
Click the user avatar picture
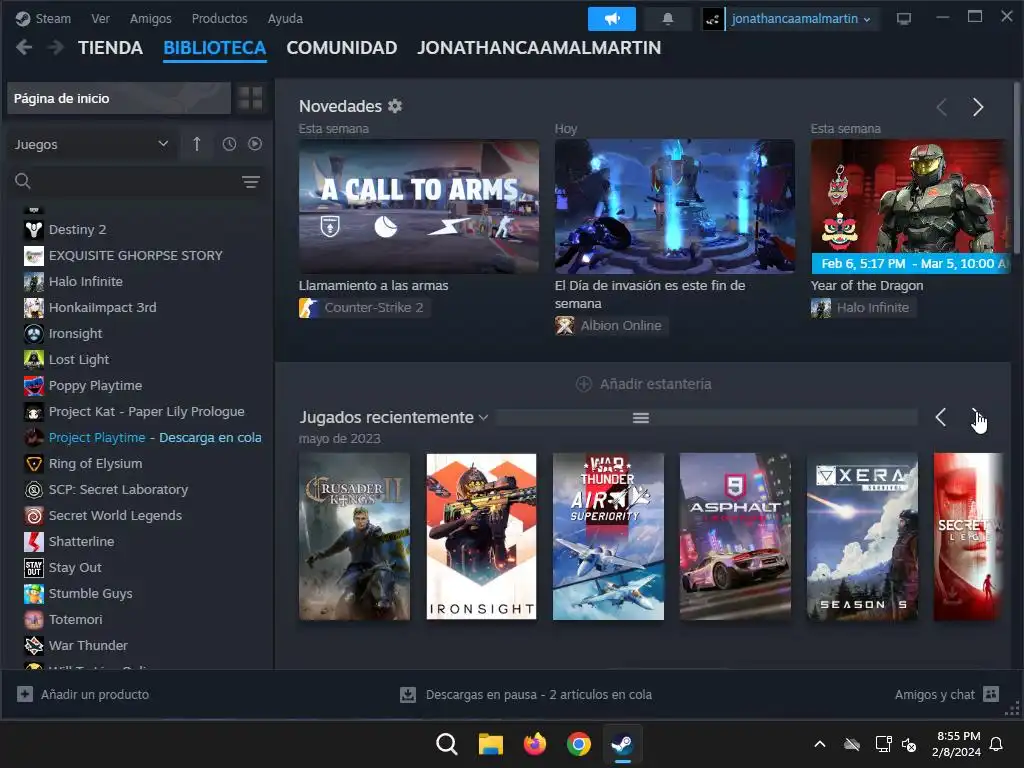[x=712, y=20]
